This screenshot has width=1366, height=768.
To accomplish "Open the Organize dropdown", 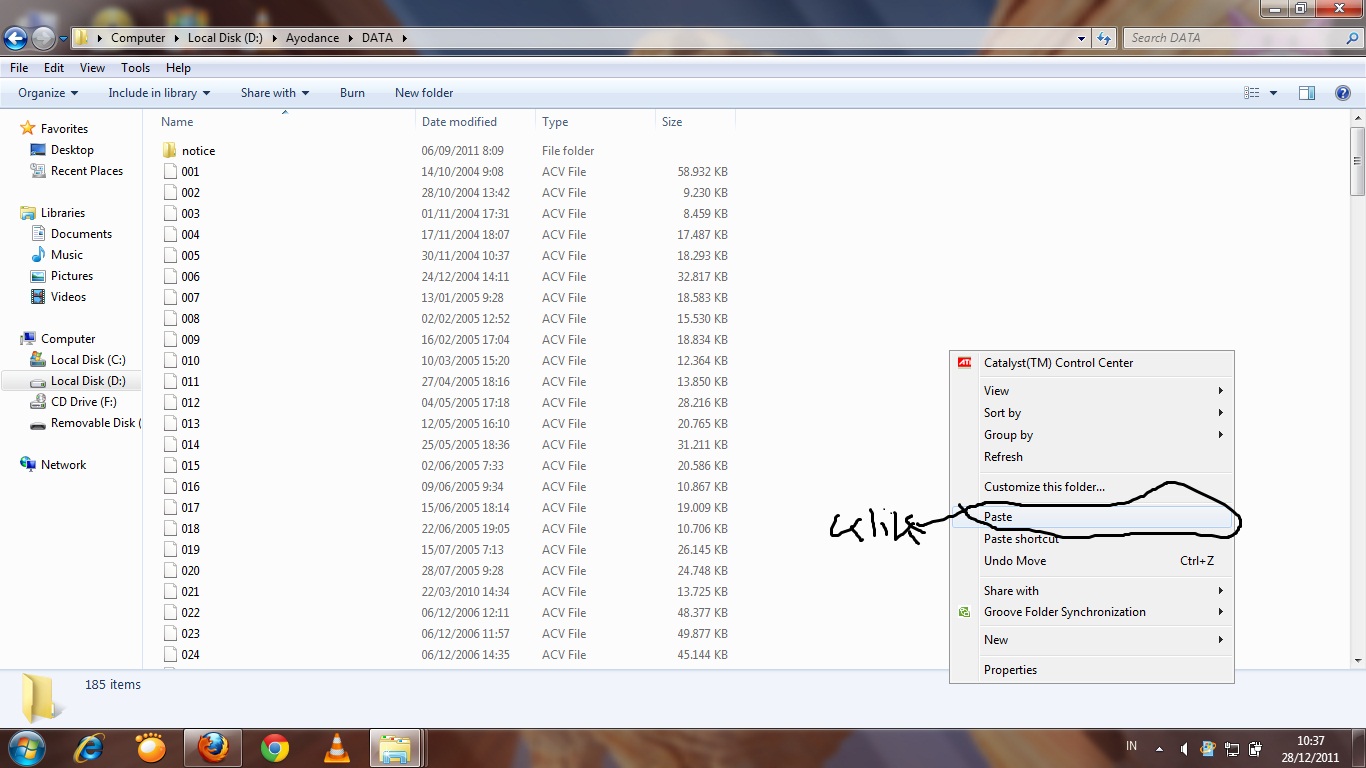I will [48, 93].
